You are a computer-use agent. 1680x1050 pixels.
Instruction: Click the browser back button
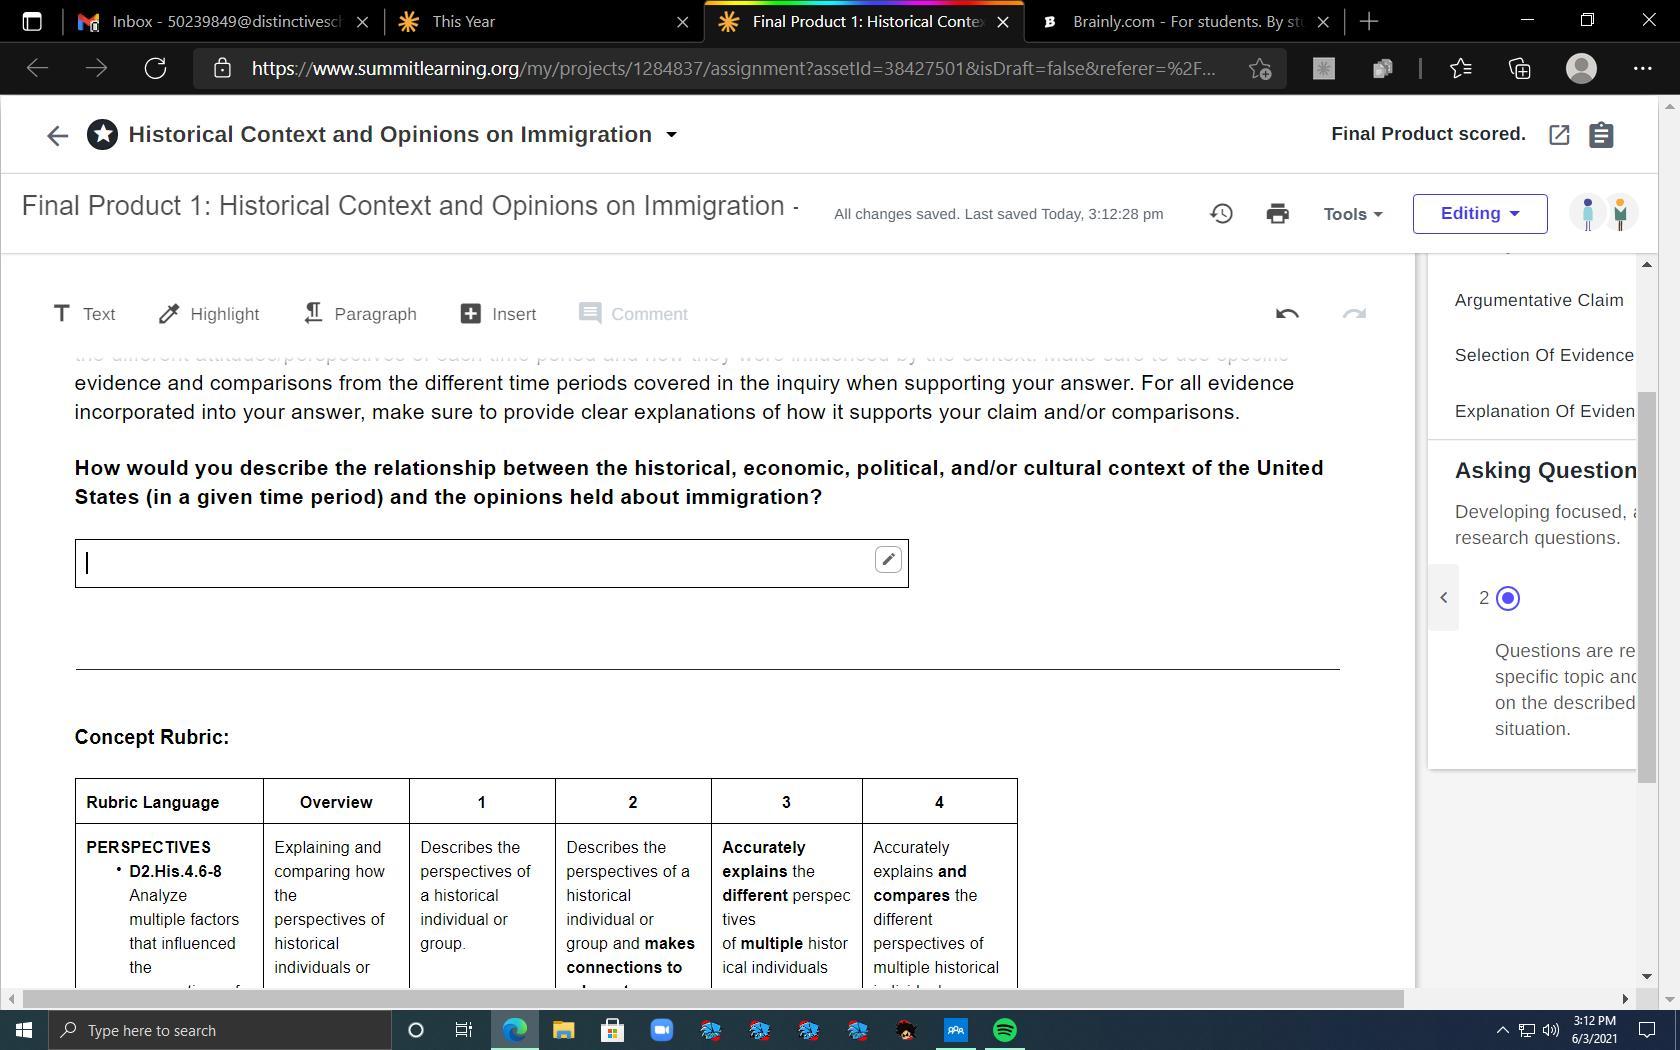(37, 68)
